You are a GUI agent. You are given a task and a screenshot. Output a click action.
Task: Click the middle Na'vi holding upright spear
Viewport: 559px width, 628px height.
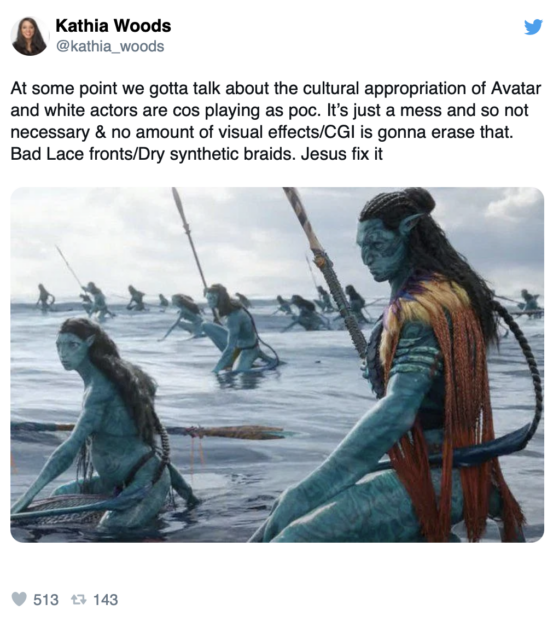click(x=236, y=328)
